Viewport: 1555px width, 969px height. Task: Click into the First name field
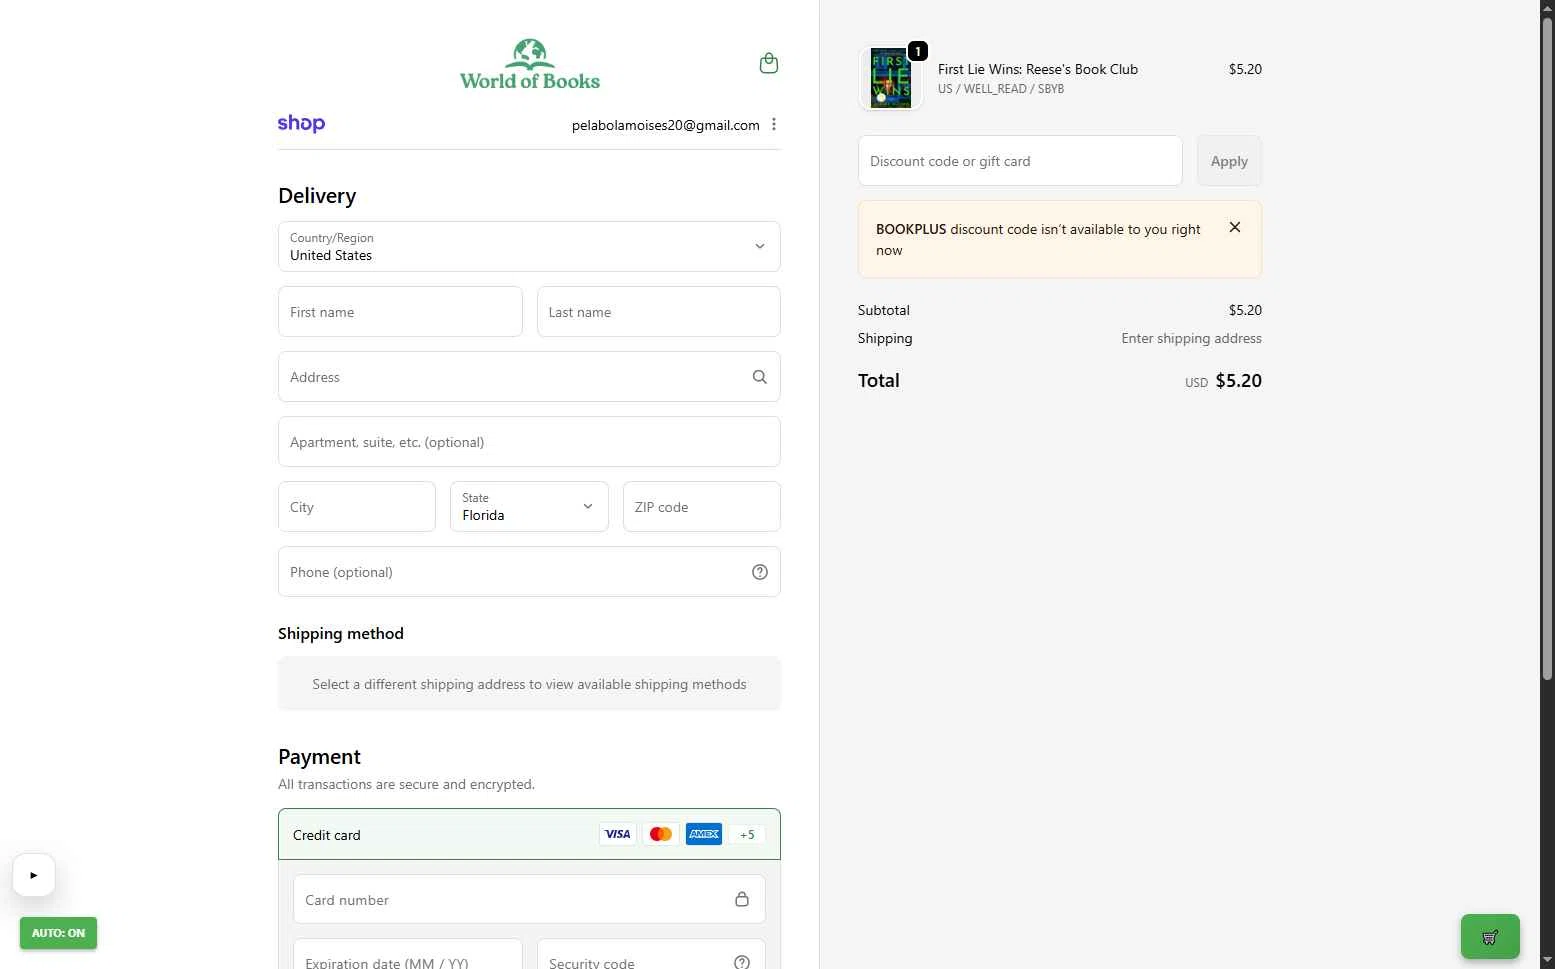[x=400, y=312]
